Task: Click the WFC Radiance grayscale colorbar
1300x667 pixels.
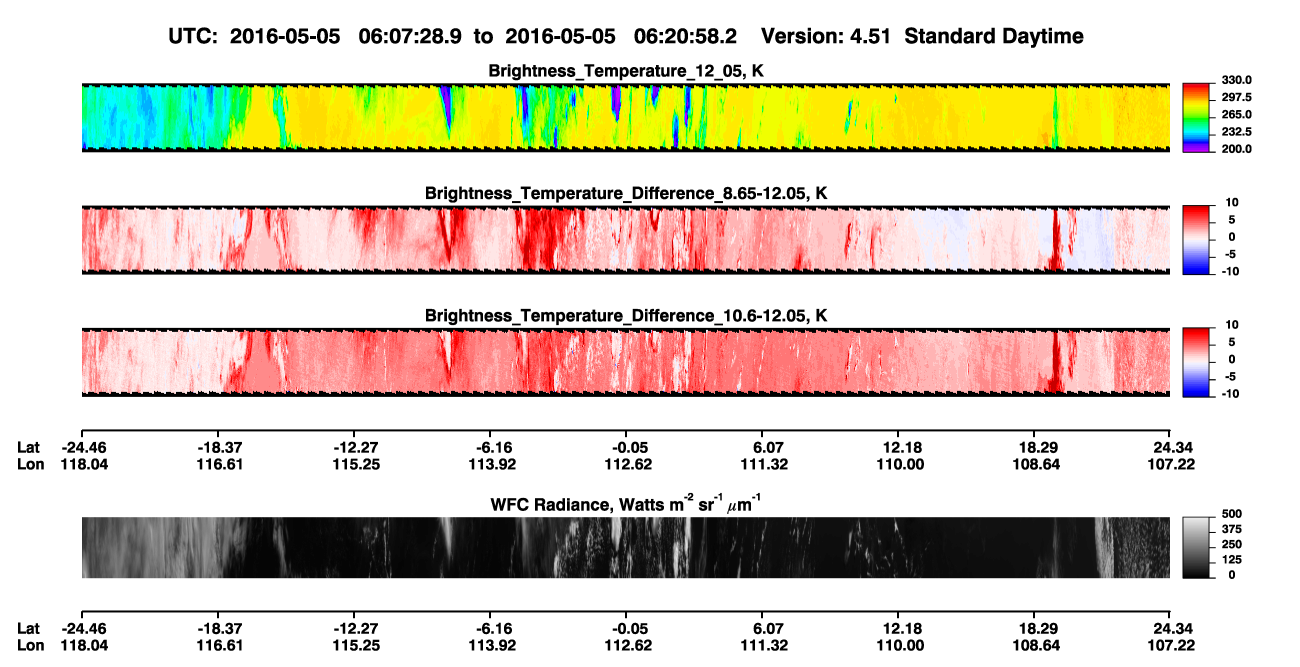Action: pyautogui.click(x=1198, y=547)
